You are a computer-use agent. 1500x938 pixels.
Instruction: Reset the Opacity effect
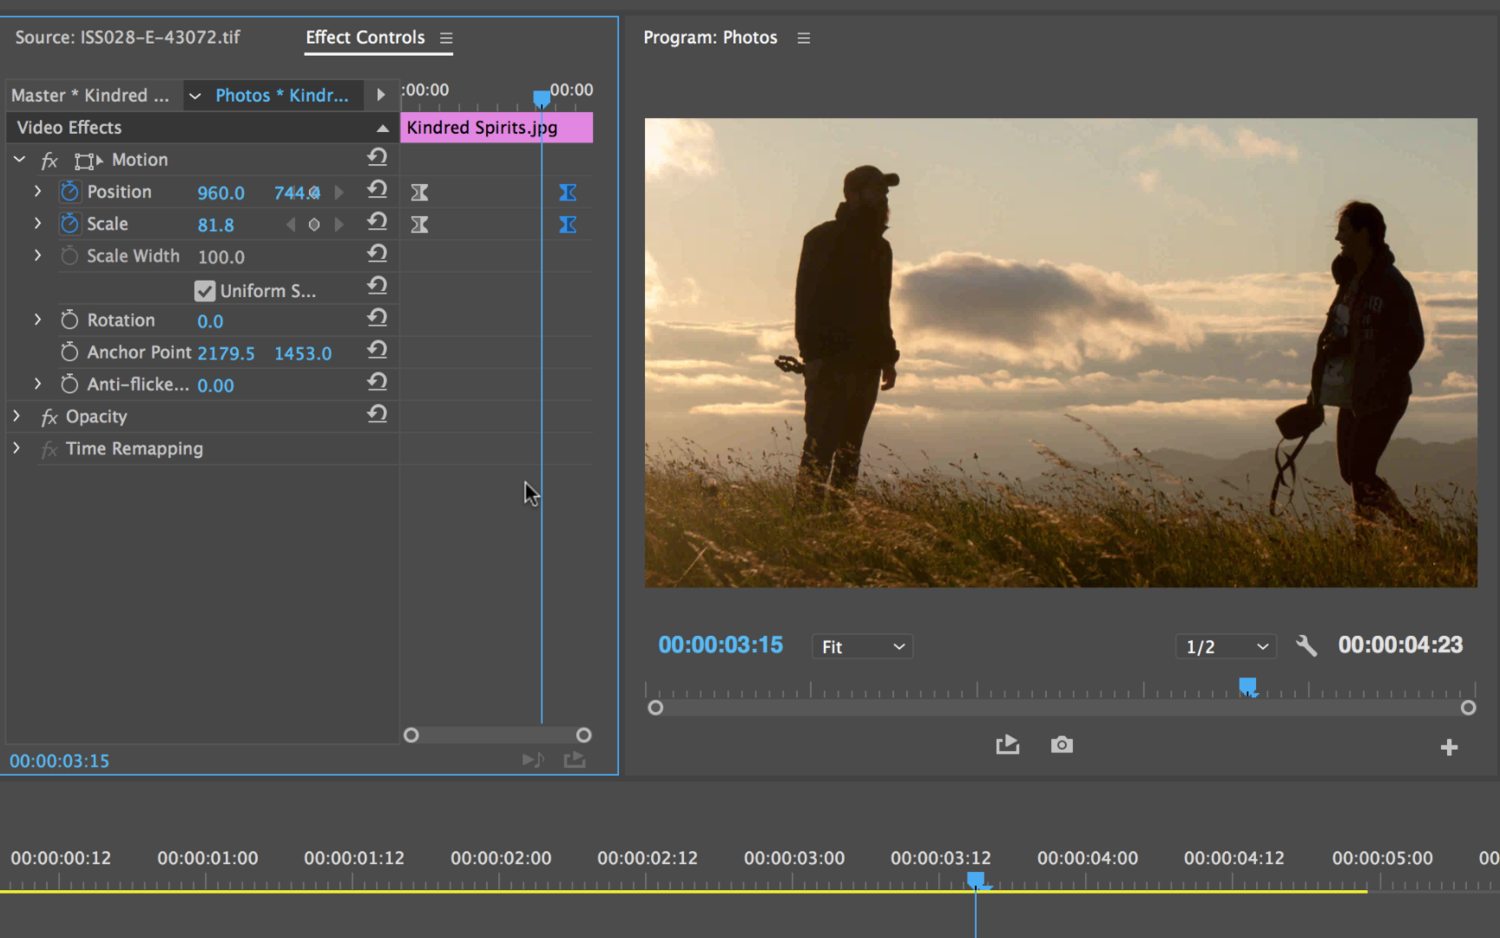[x=377, y=414]
